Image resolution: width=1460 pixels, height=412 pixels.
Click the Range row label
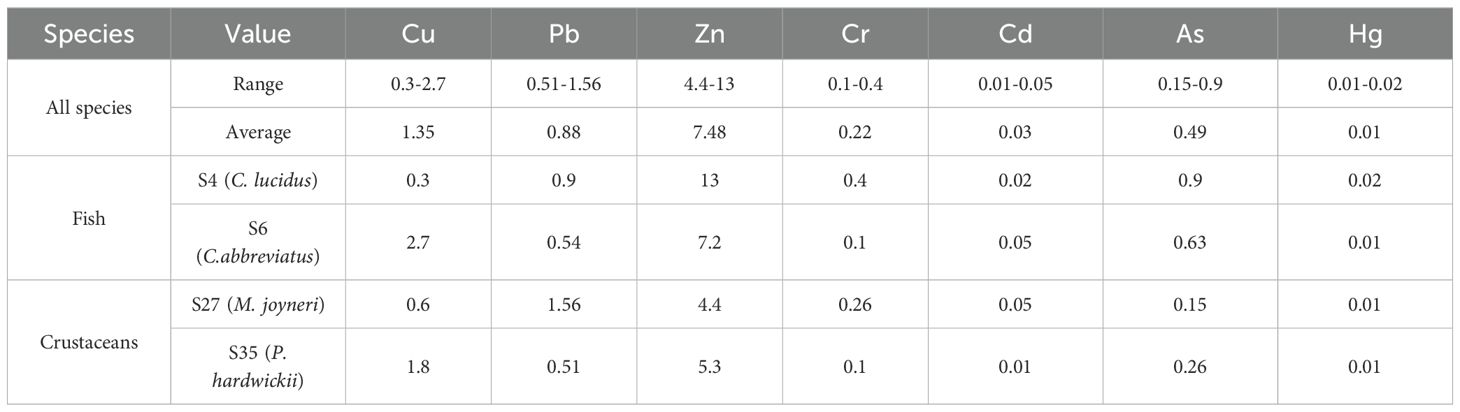point(257,84)
